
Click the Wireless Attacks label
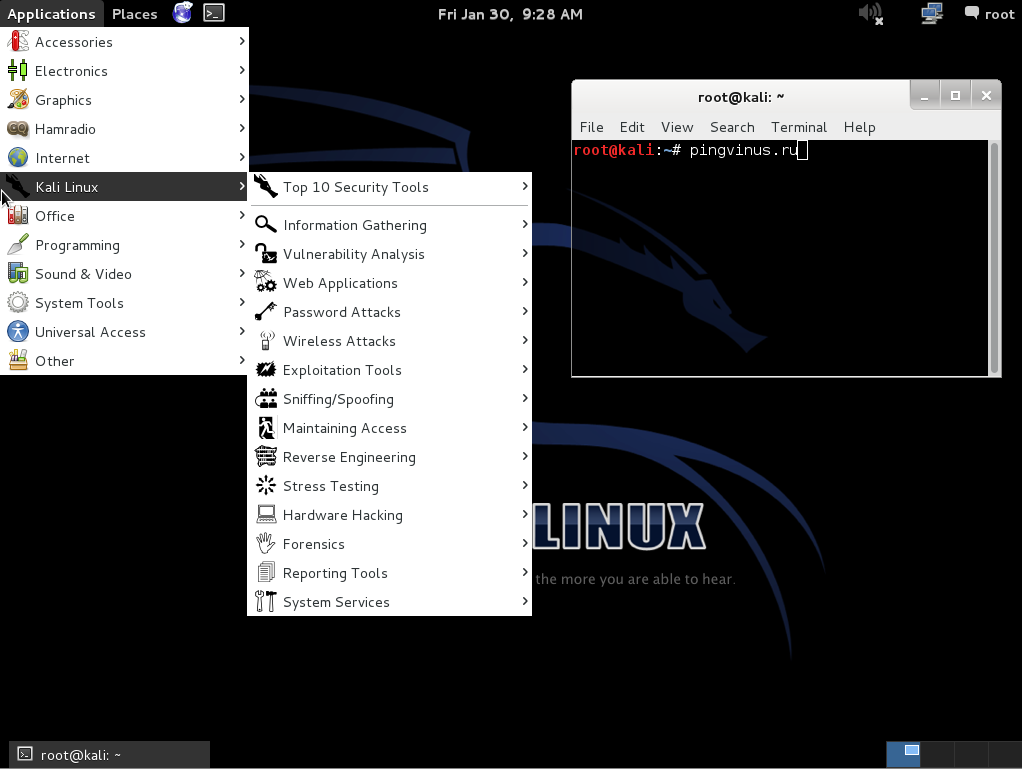(339, 341)
